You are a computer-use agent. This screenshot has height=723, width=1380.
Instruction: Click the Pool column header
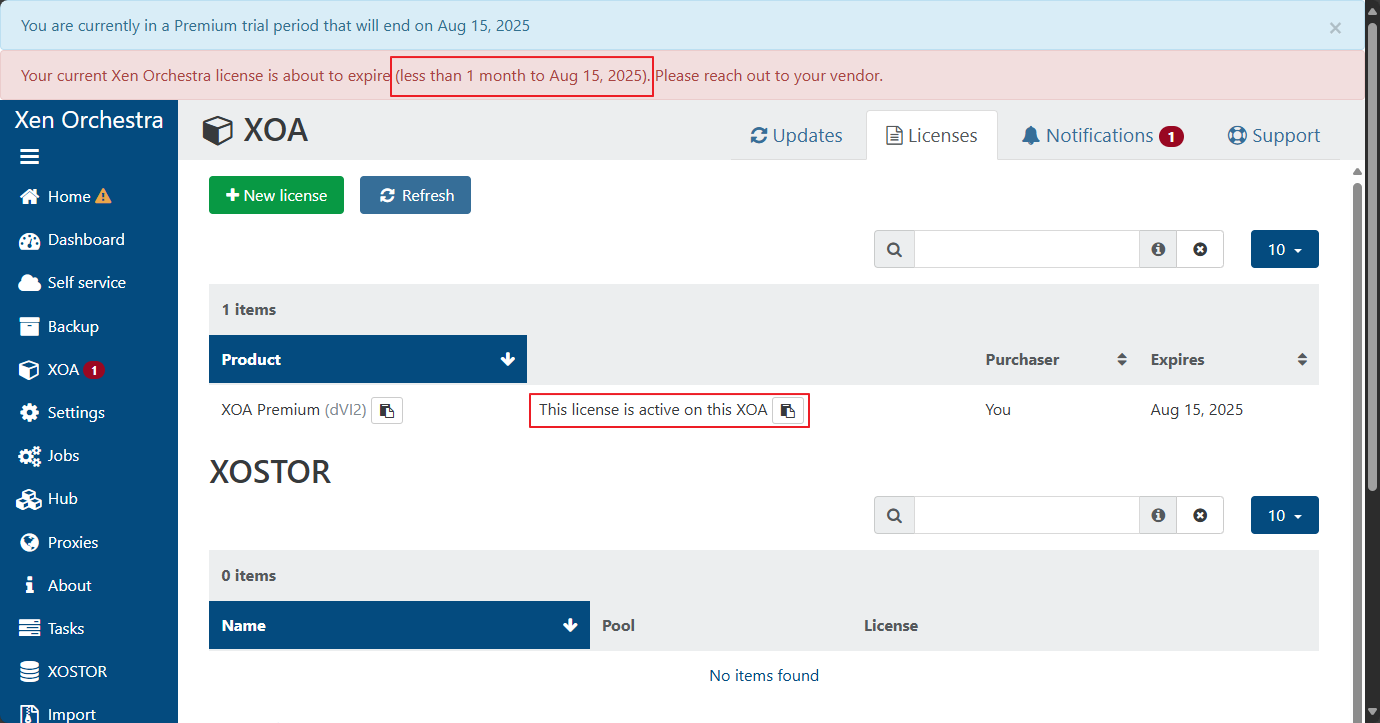point(618,625)
